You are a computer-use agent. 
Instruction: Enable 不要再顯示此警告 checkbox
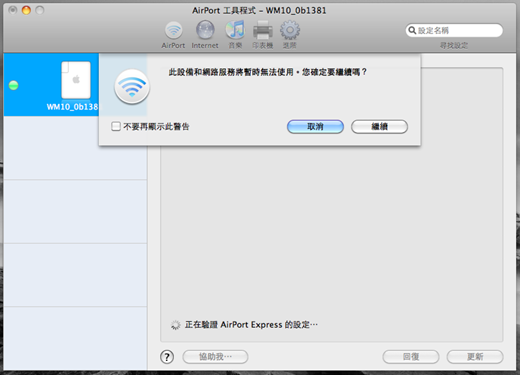coord(116,126)
